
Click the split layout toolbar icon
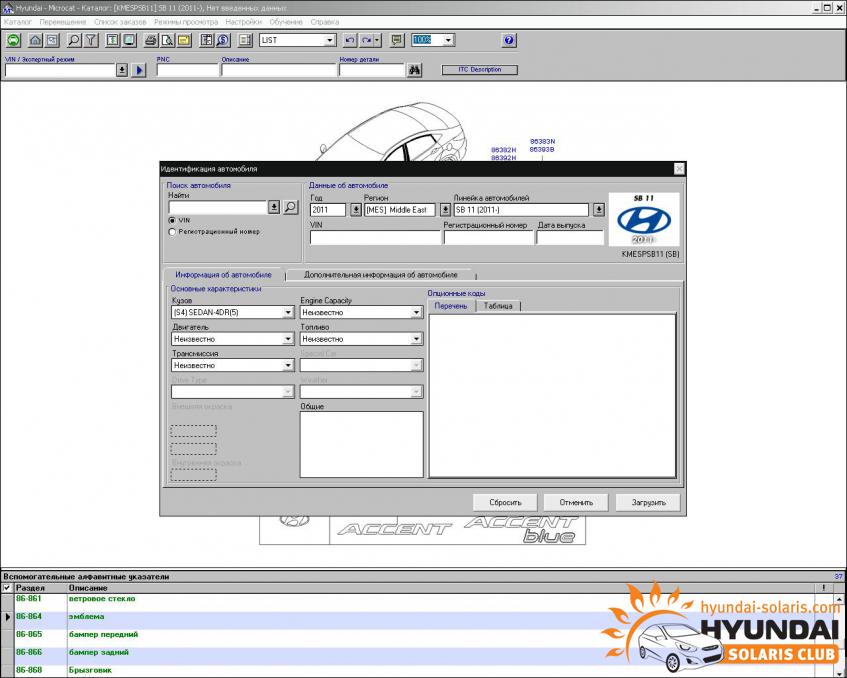point(245,40)
